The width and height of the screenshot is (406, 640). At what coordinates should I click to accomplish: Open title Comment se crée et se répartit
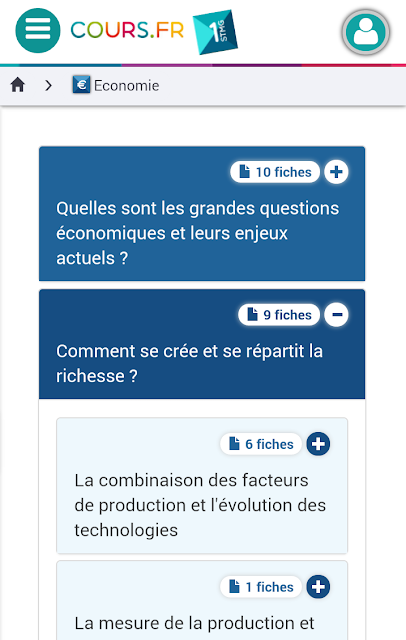[x=189, y=363]
